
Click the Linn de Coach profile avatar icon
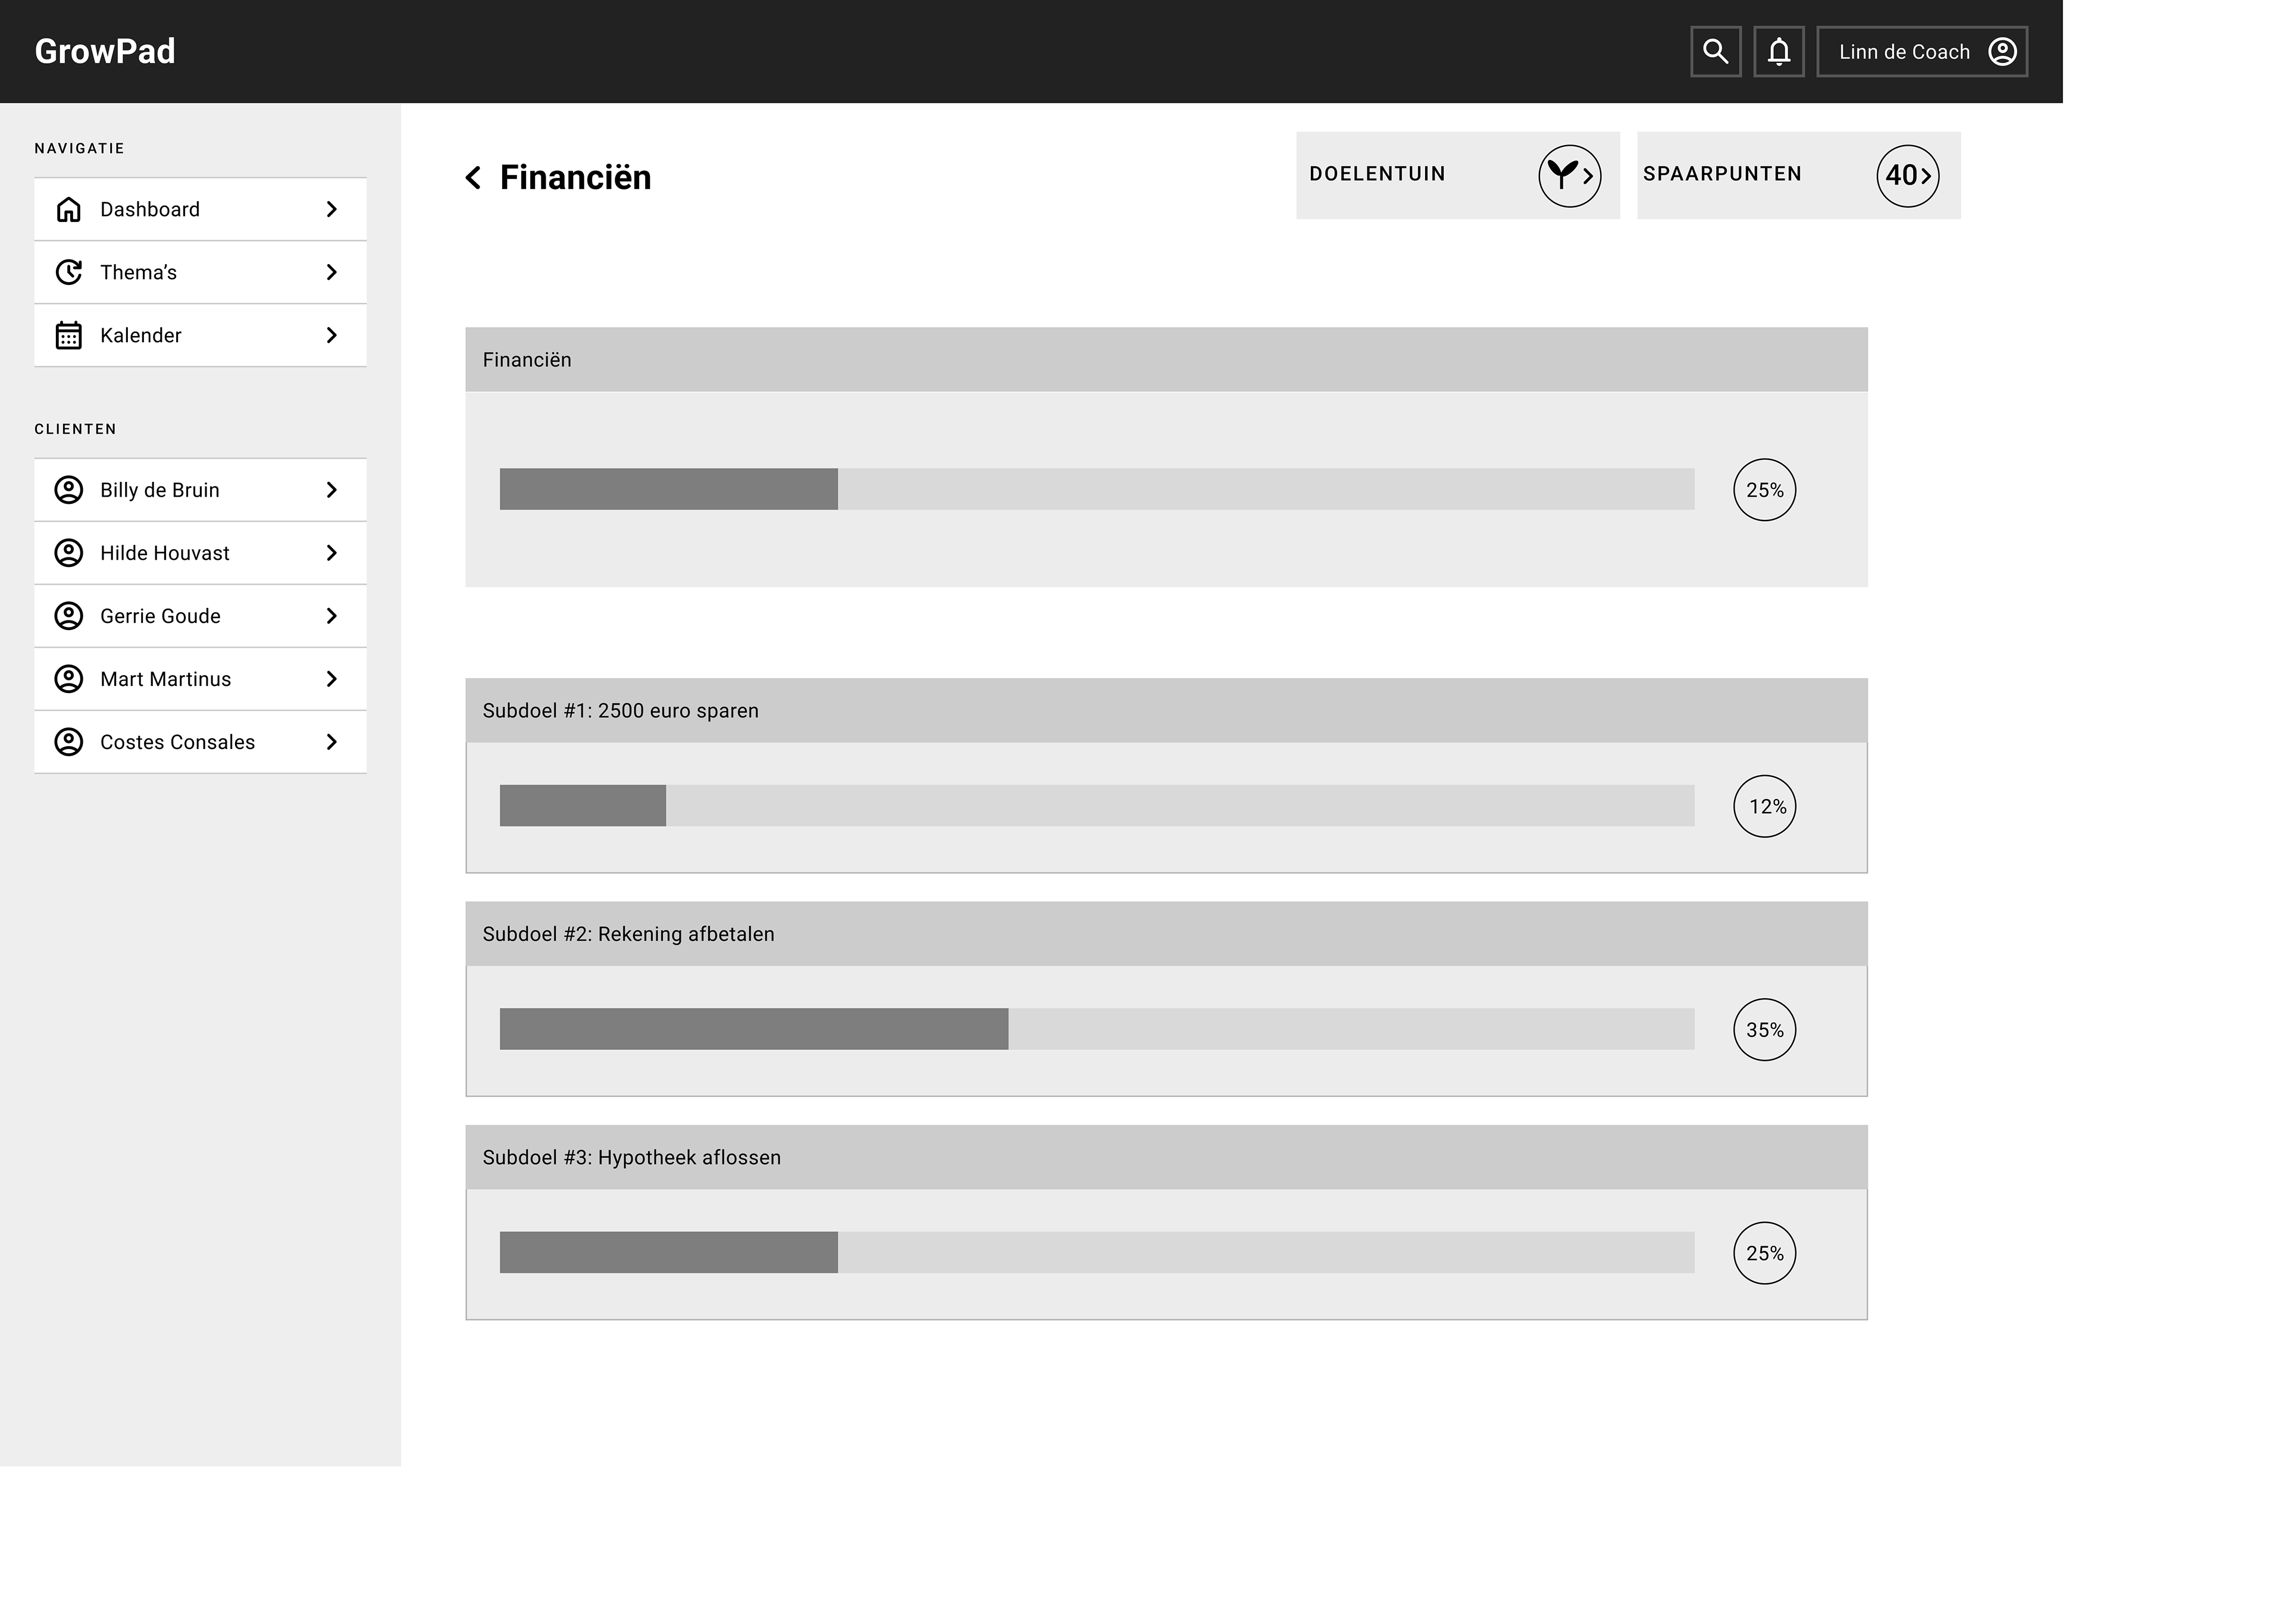click(x=2002, y=51)
